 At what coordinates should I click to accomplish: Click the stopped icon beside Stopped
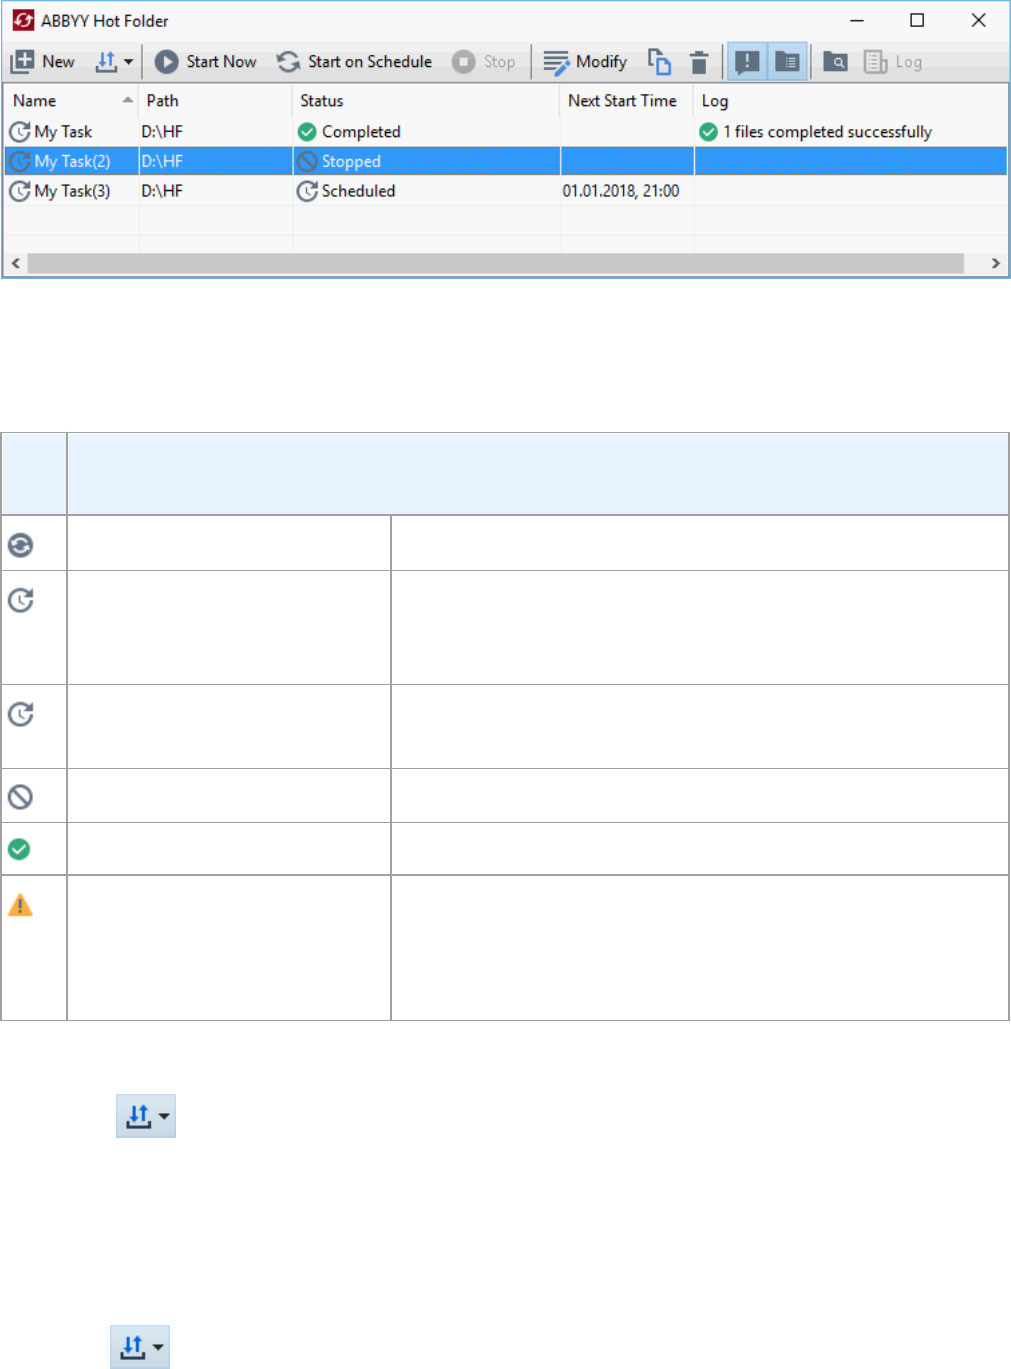tap(307, 161)
